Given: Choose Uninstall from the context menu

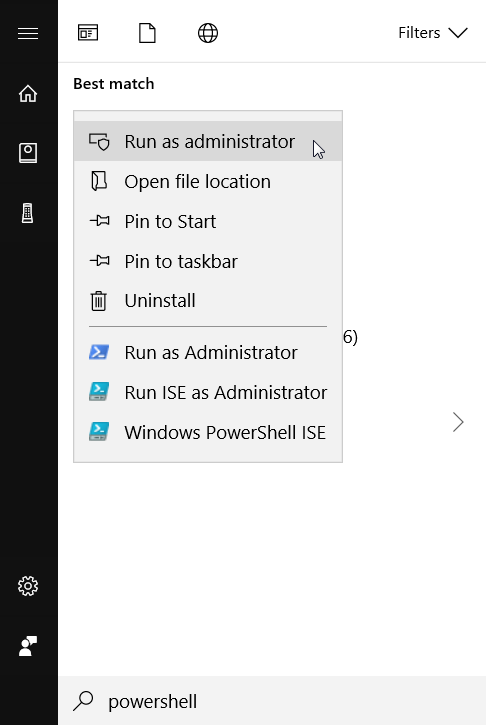Looking at the screenshot, I should coord(208,301).
